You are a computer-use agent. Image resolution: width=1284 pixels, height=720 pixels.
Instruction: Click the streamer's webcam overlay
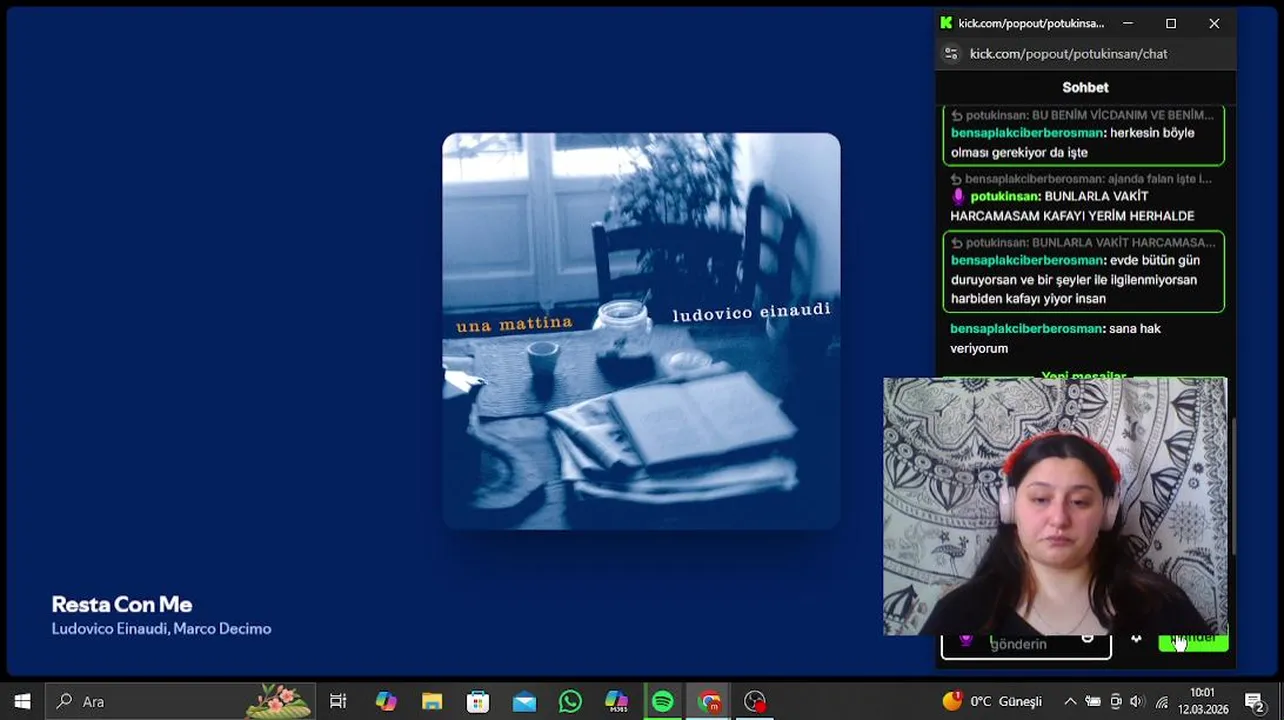click(x=1055, y=506)
